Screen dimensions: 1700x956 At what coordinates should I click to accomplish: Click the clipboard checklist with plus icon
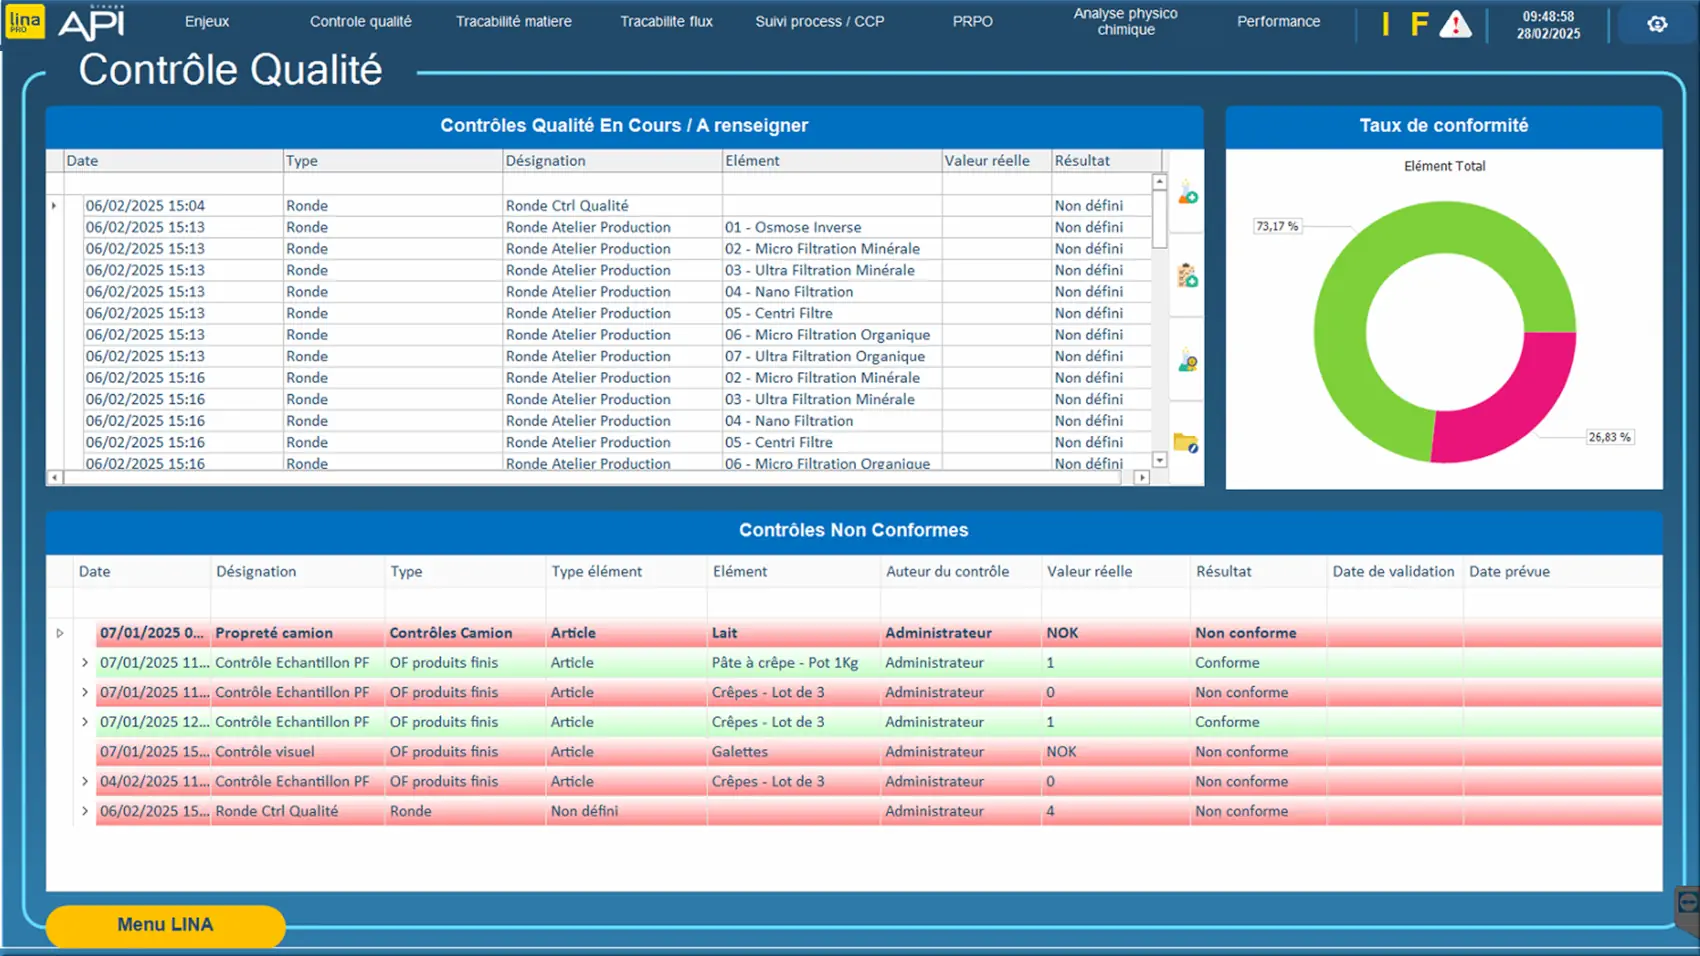point(1187,276)
